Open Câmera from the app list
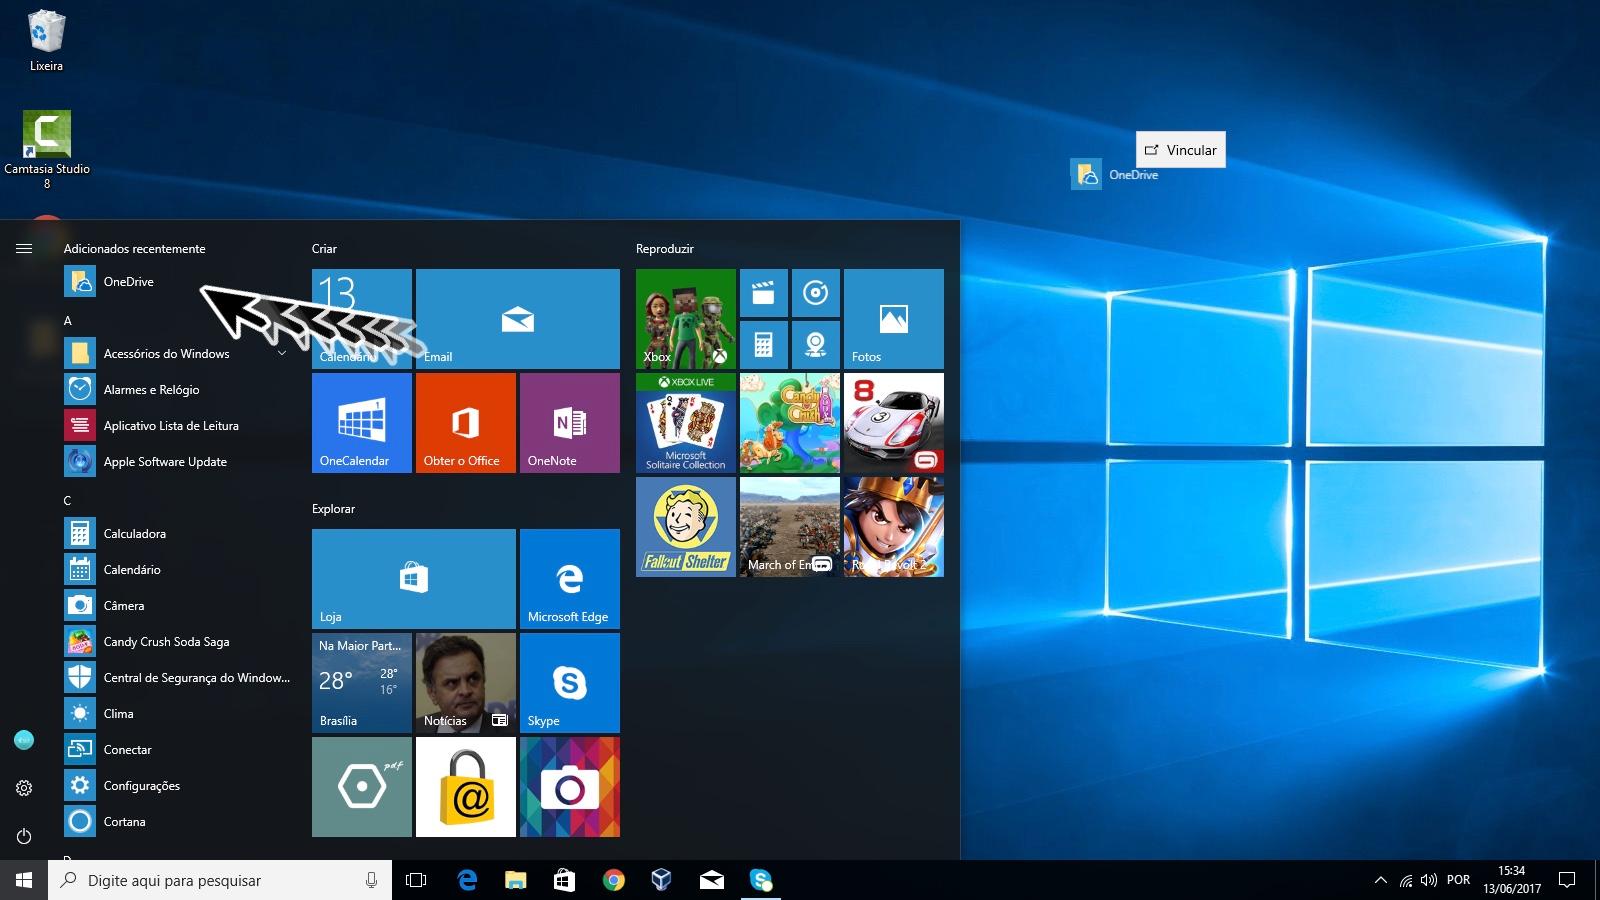Viewport: 1600px width, 900px height. tap(178, 605)
